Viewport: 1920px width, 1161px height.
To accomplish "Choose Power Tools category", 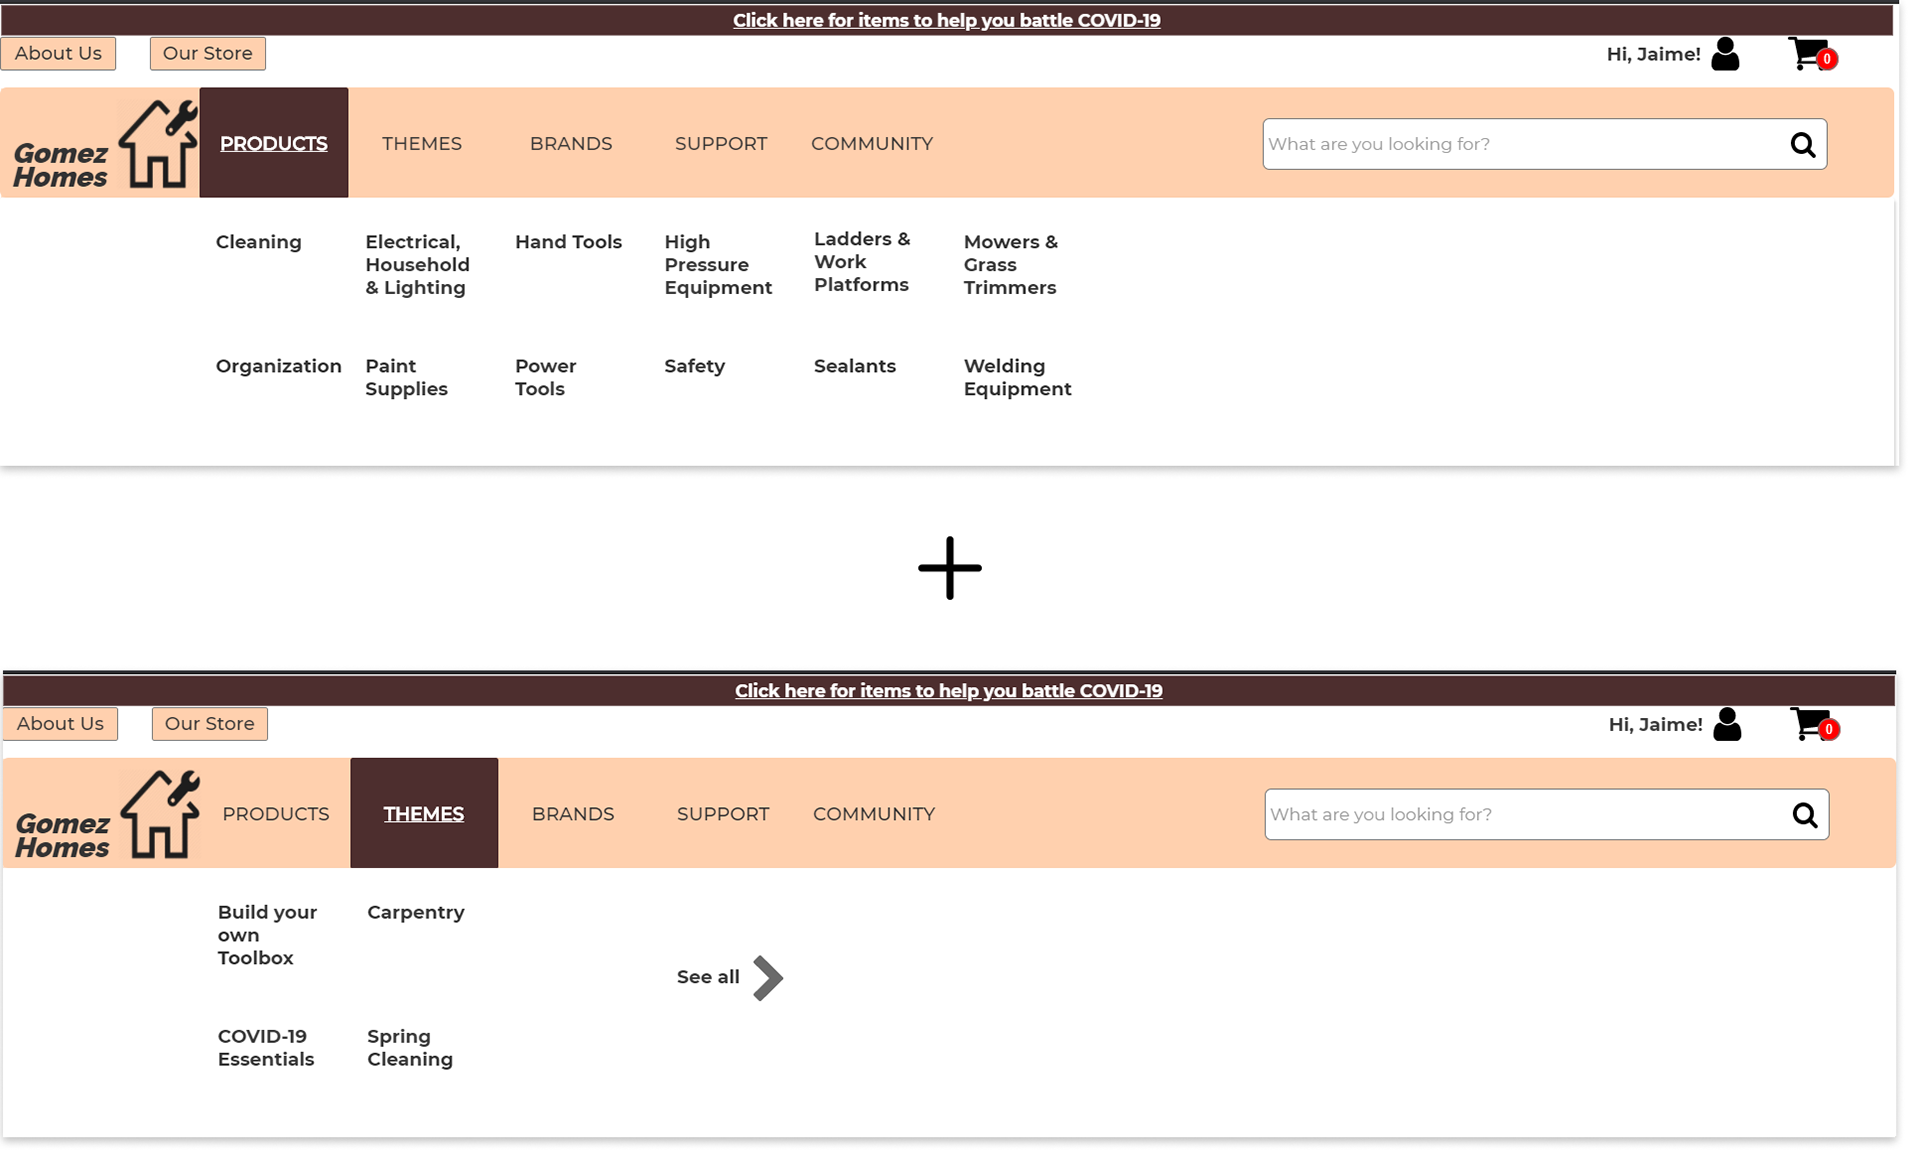I will pyautogui.click(x=545, y=377).
